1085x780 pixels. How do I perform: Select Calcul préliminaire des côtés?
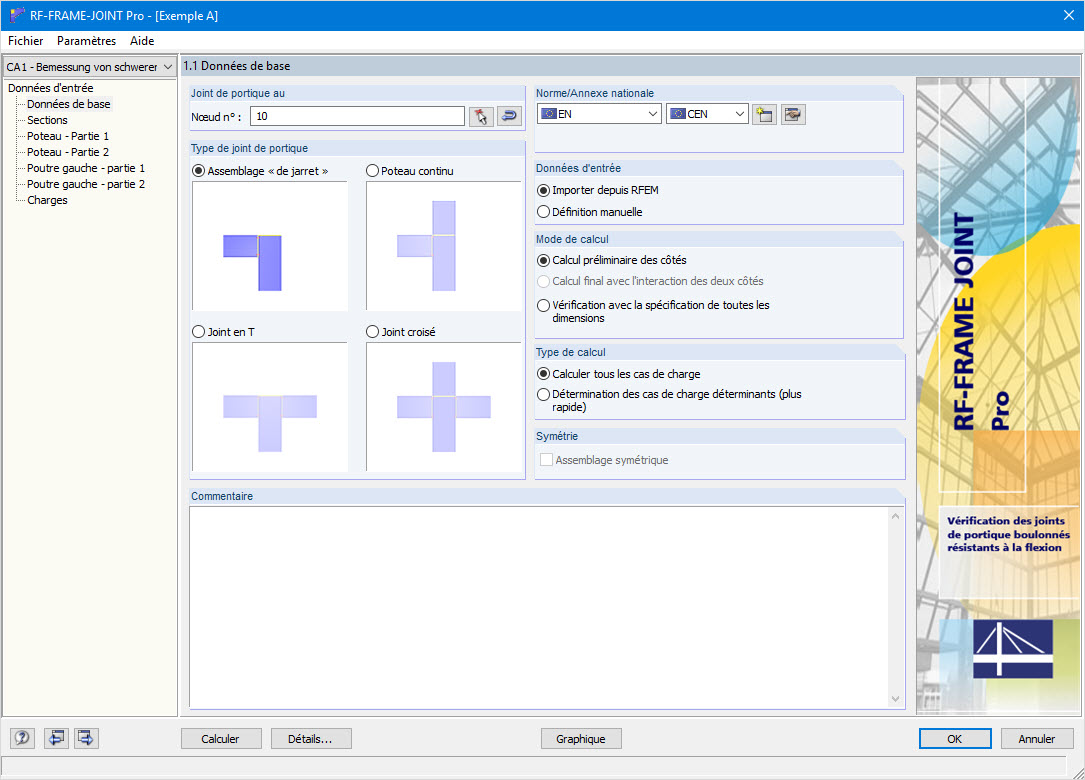[x=612, y=260]
